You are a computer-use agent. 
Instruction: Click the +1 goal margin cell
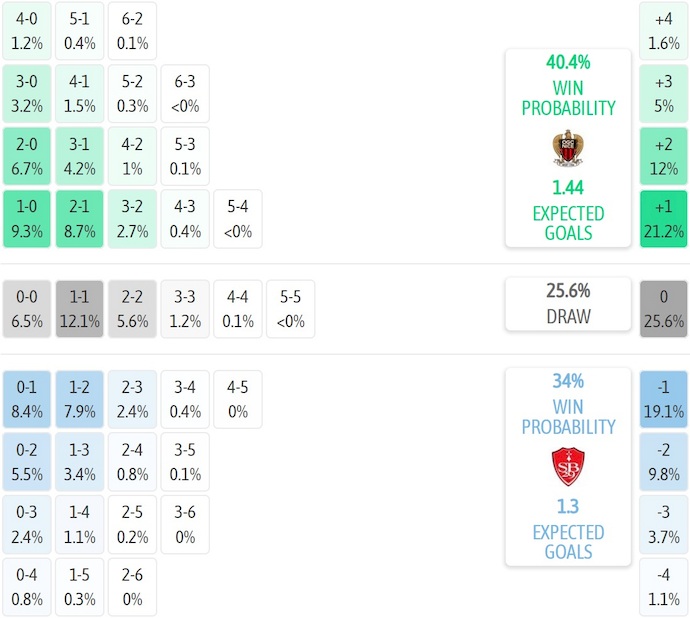pos(664,219)
